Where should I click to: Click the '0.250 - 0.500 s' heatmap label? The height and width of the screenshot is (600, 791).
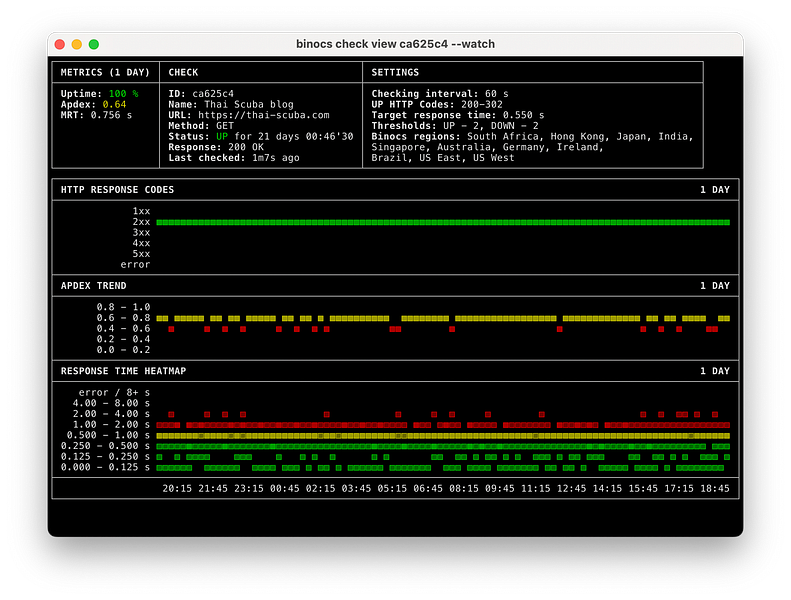[x=105, y=446]
